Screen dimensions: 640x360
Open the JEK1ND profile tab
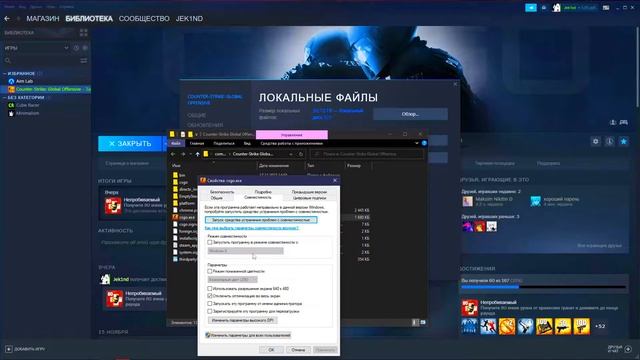189,18
